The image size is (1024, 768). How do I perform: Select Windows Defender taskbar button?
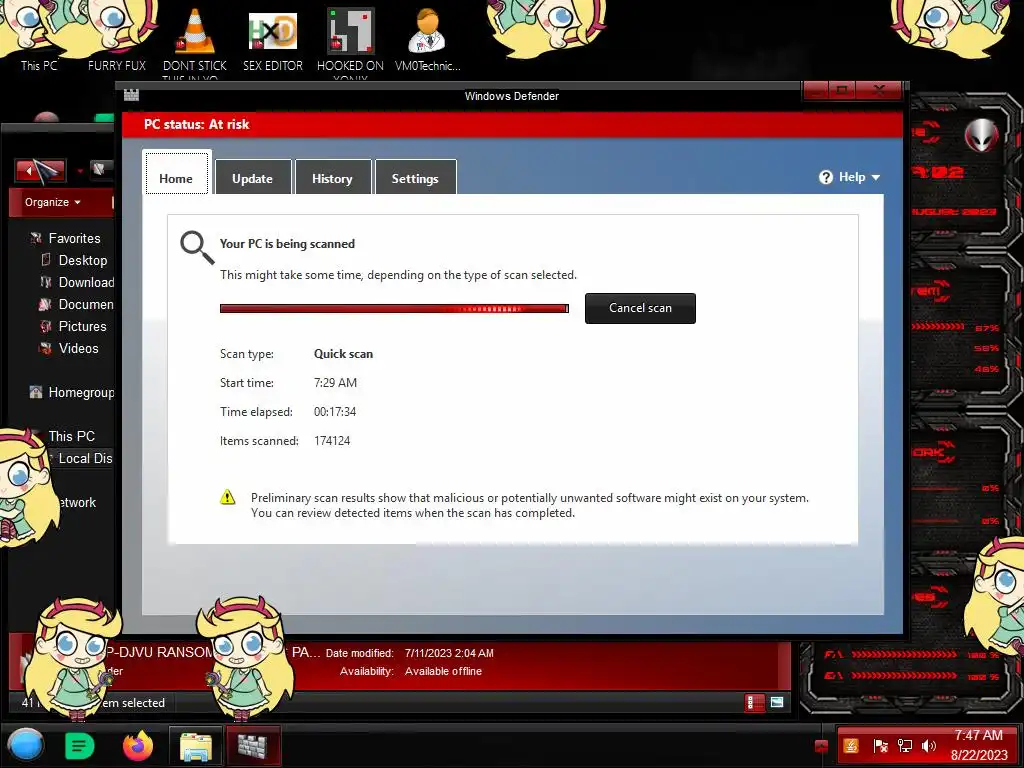pos(253,746)
